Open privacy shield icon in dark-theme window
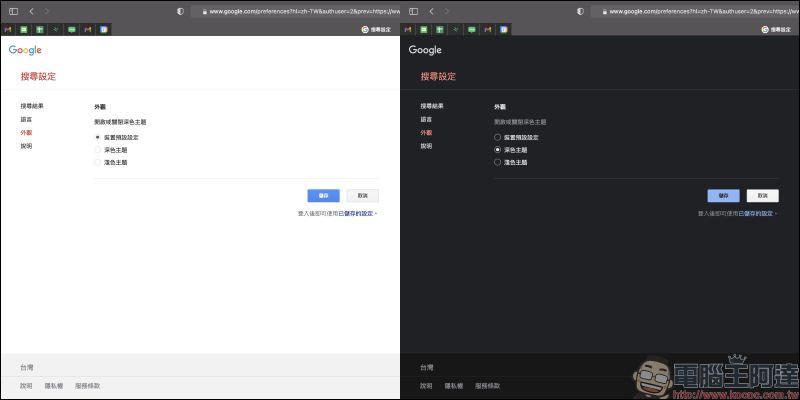 tap(580, 11)
